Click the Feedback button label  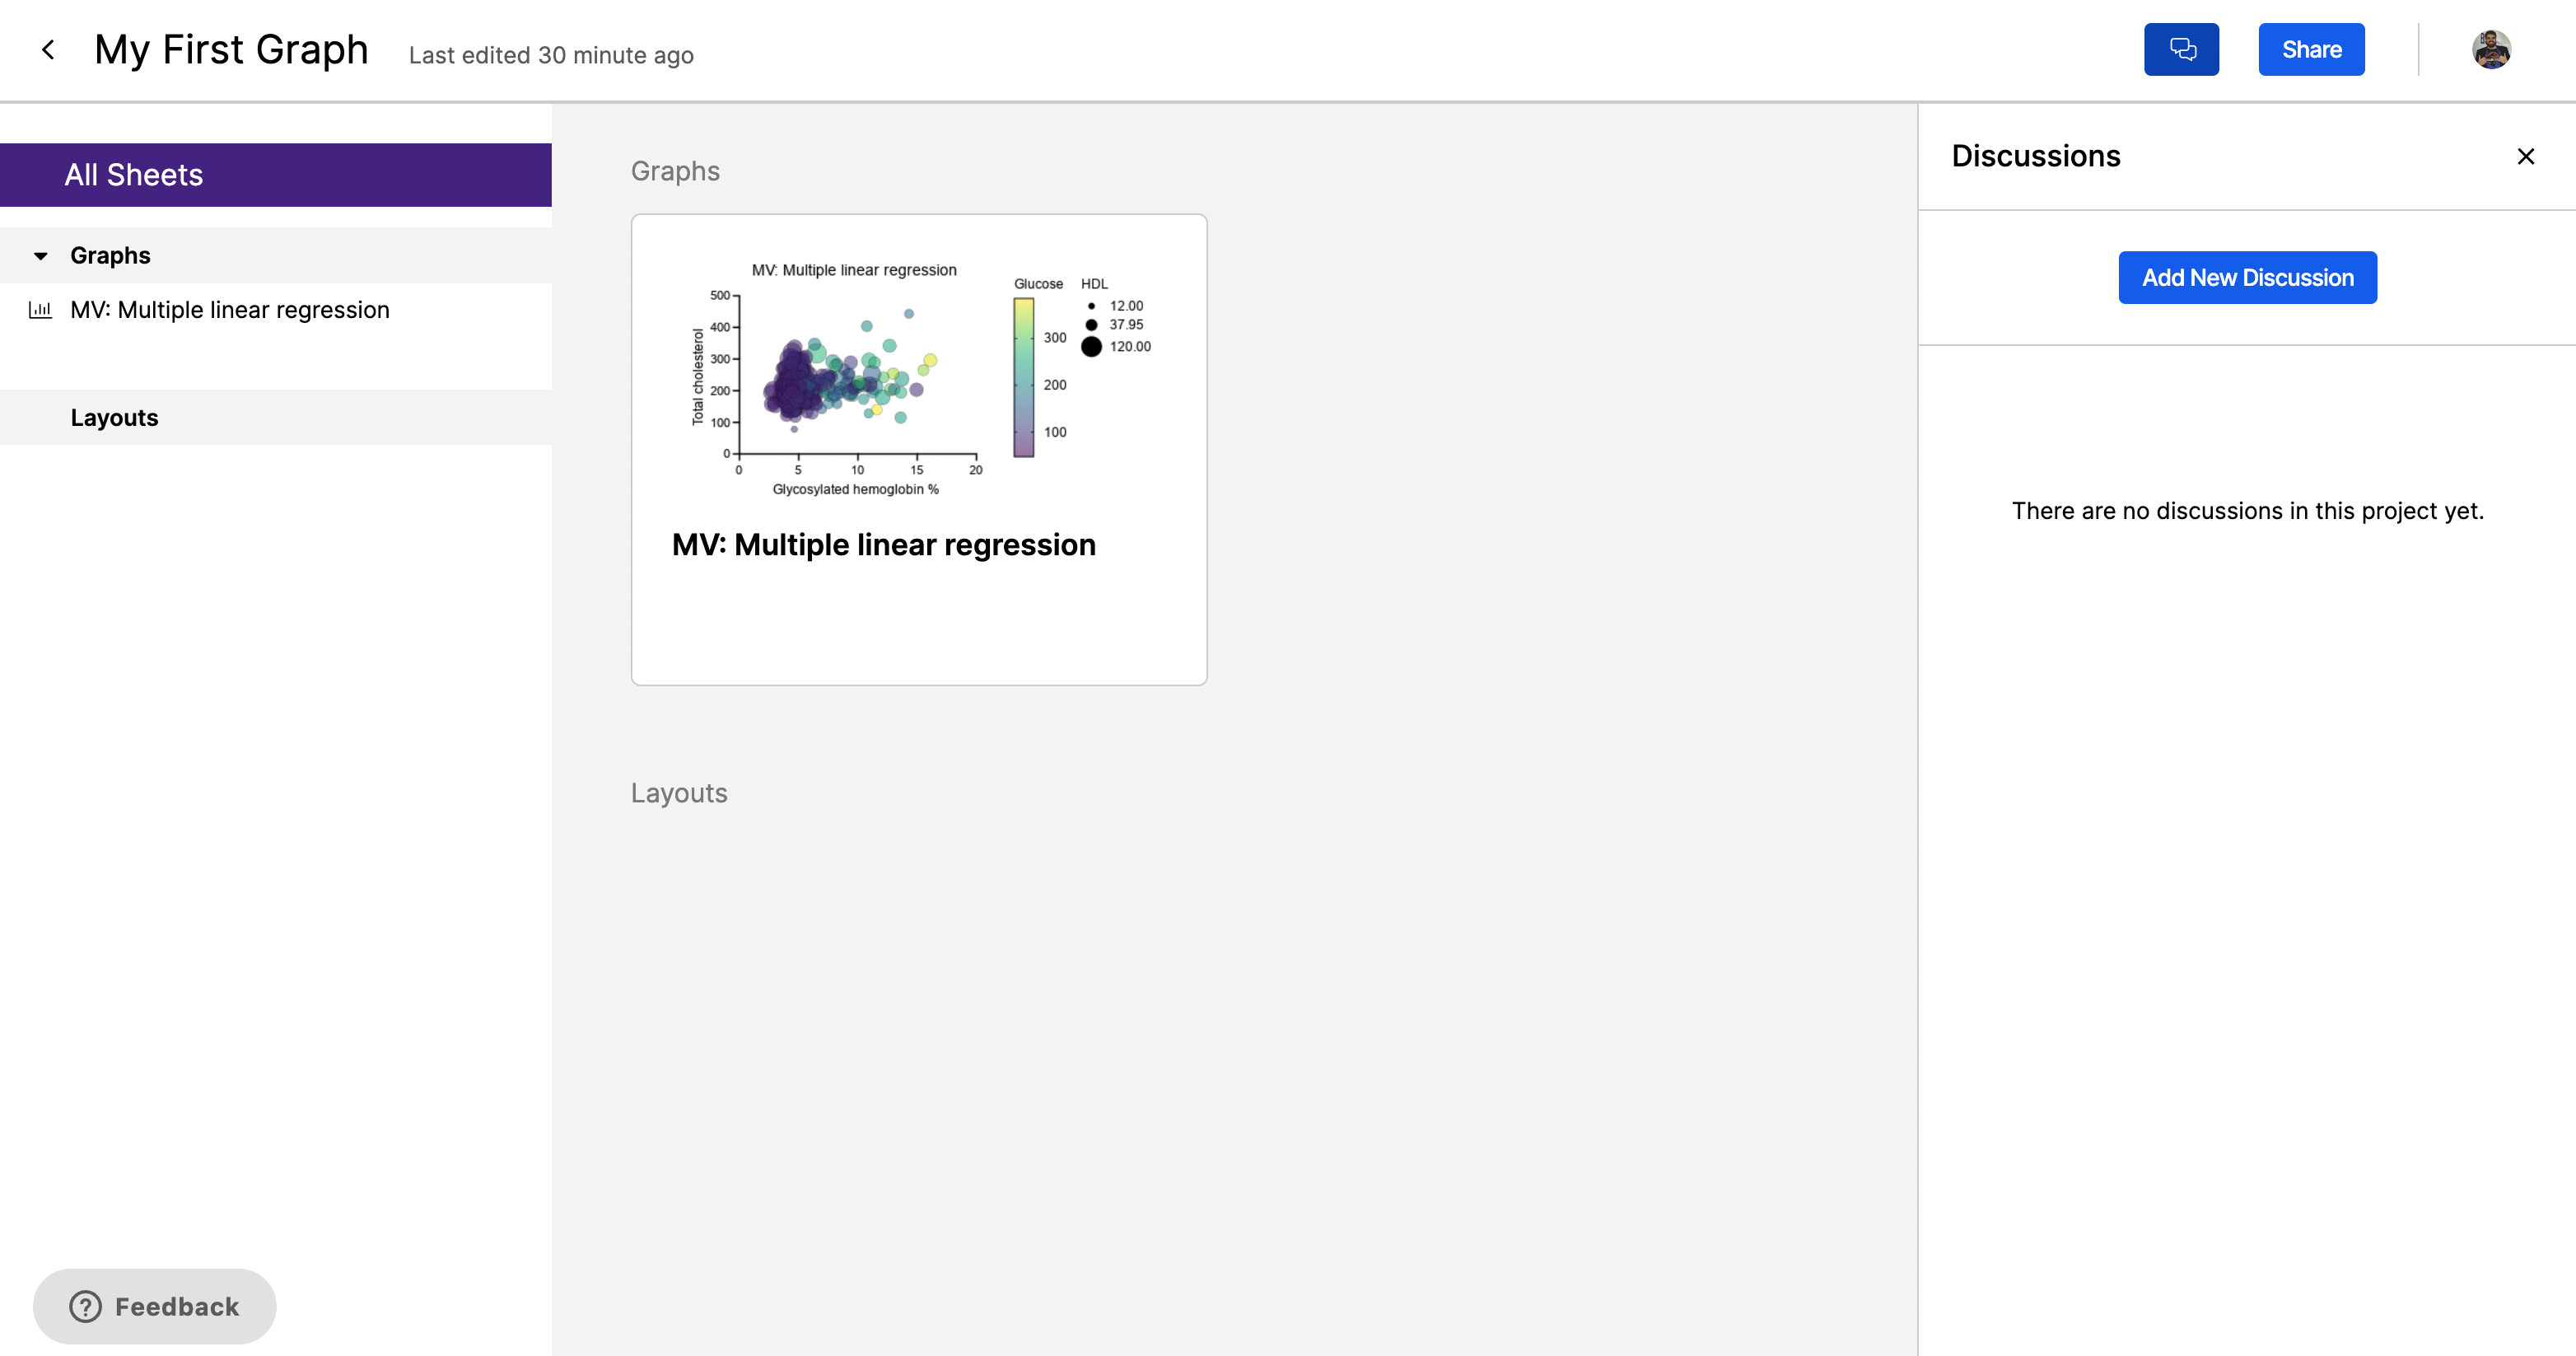pos(177,1306)
